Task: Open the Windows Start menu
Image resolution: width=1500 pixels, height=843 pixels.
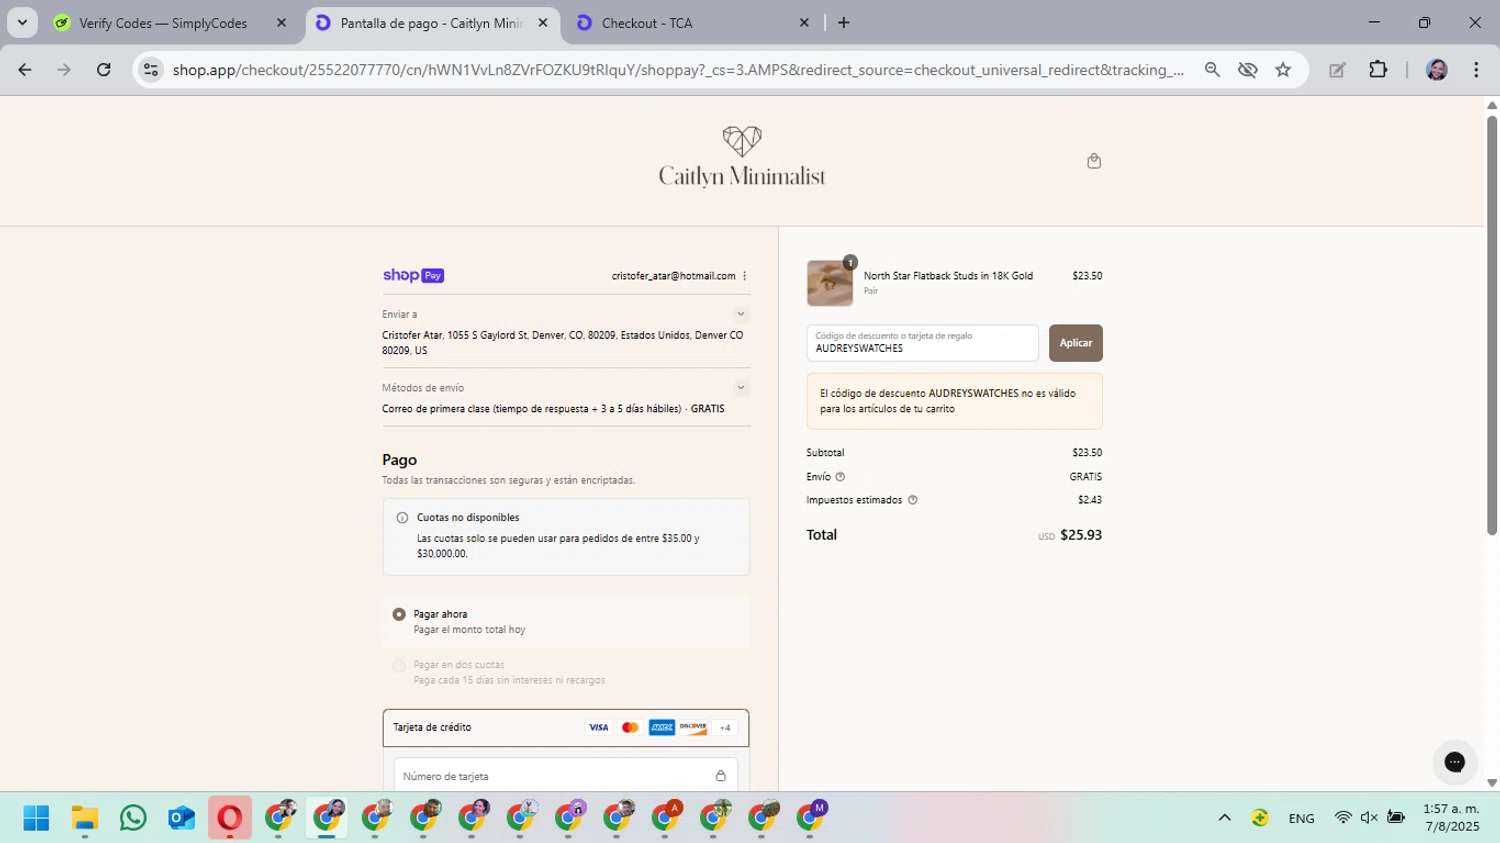Action: [x=37, y=818]
